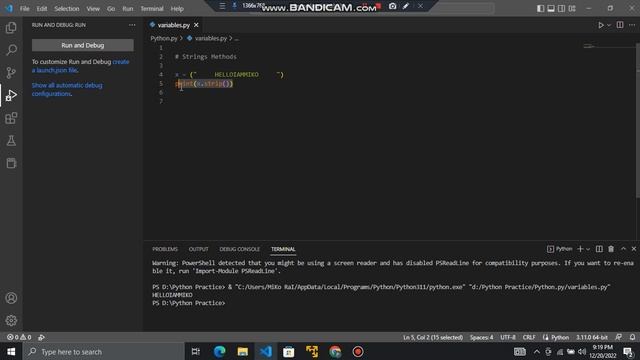Kill terminal with the trash icon
Image resolution: width=640 pixels, height=360 pixels.
611,249
